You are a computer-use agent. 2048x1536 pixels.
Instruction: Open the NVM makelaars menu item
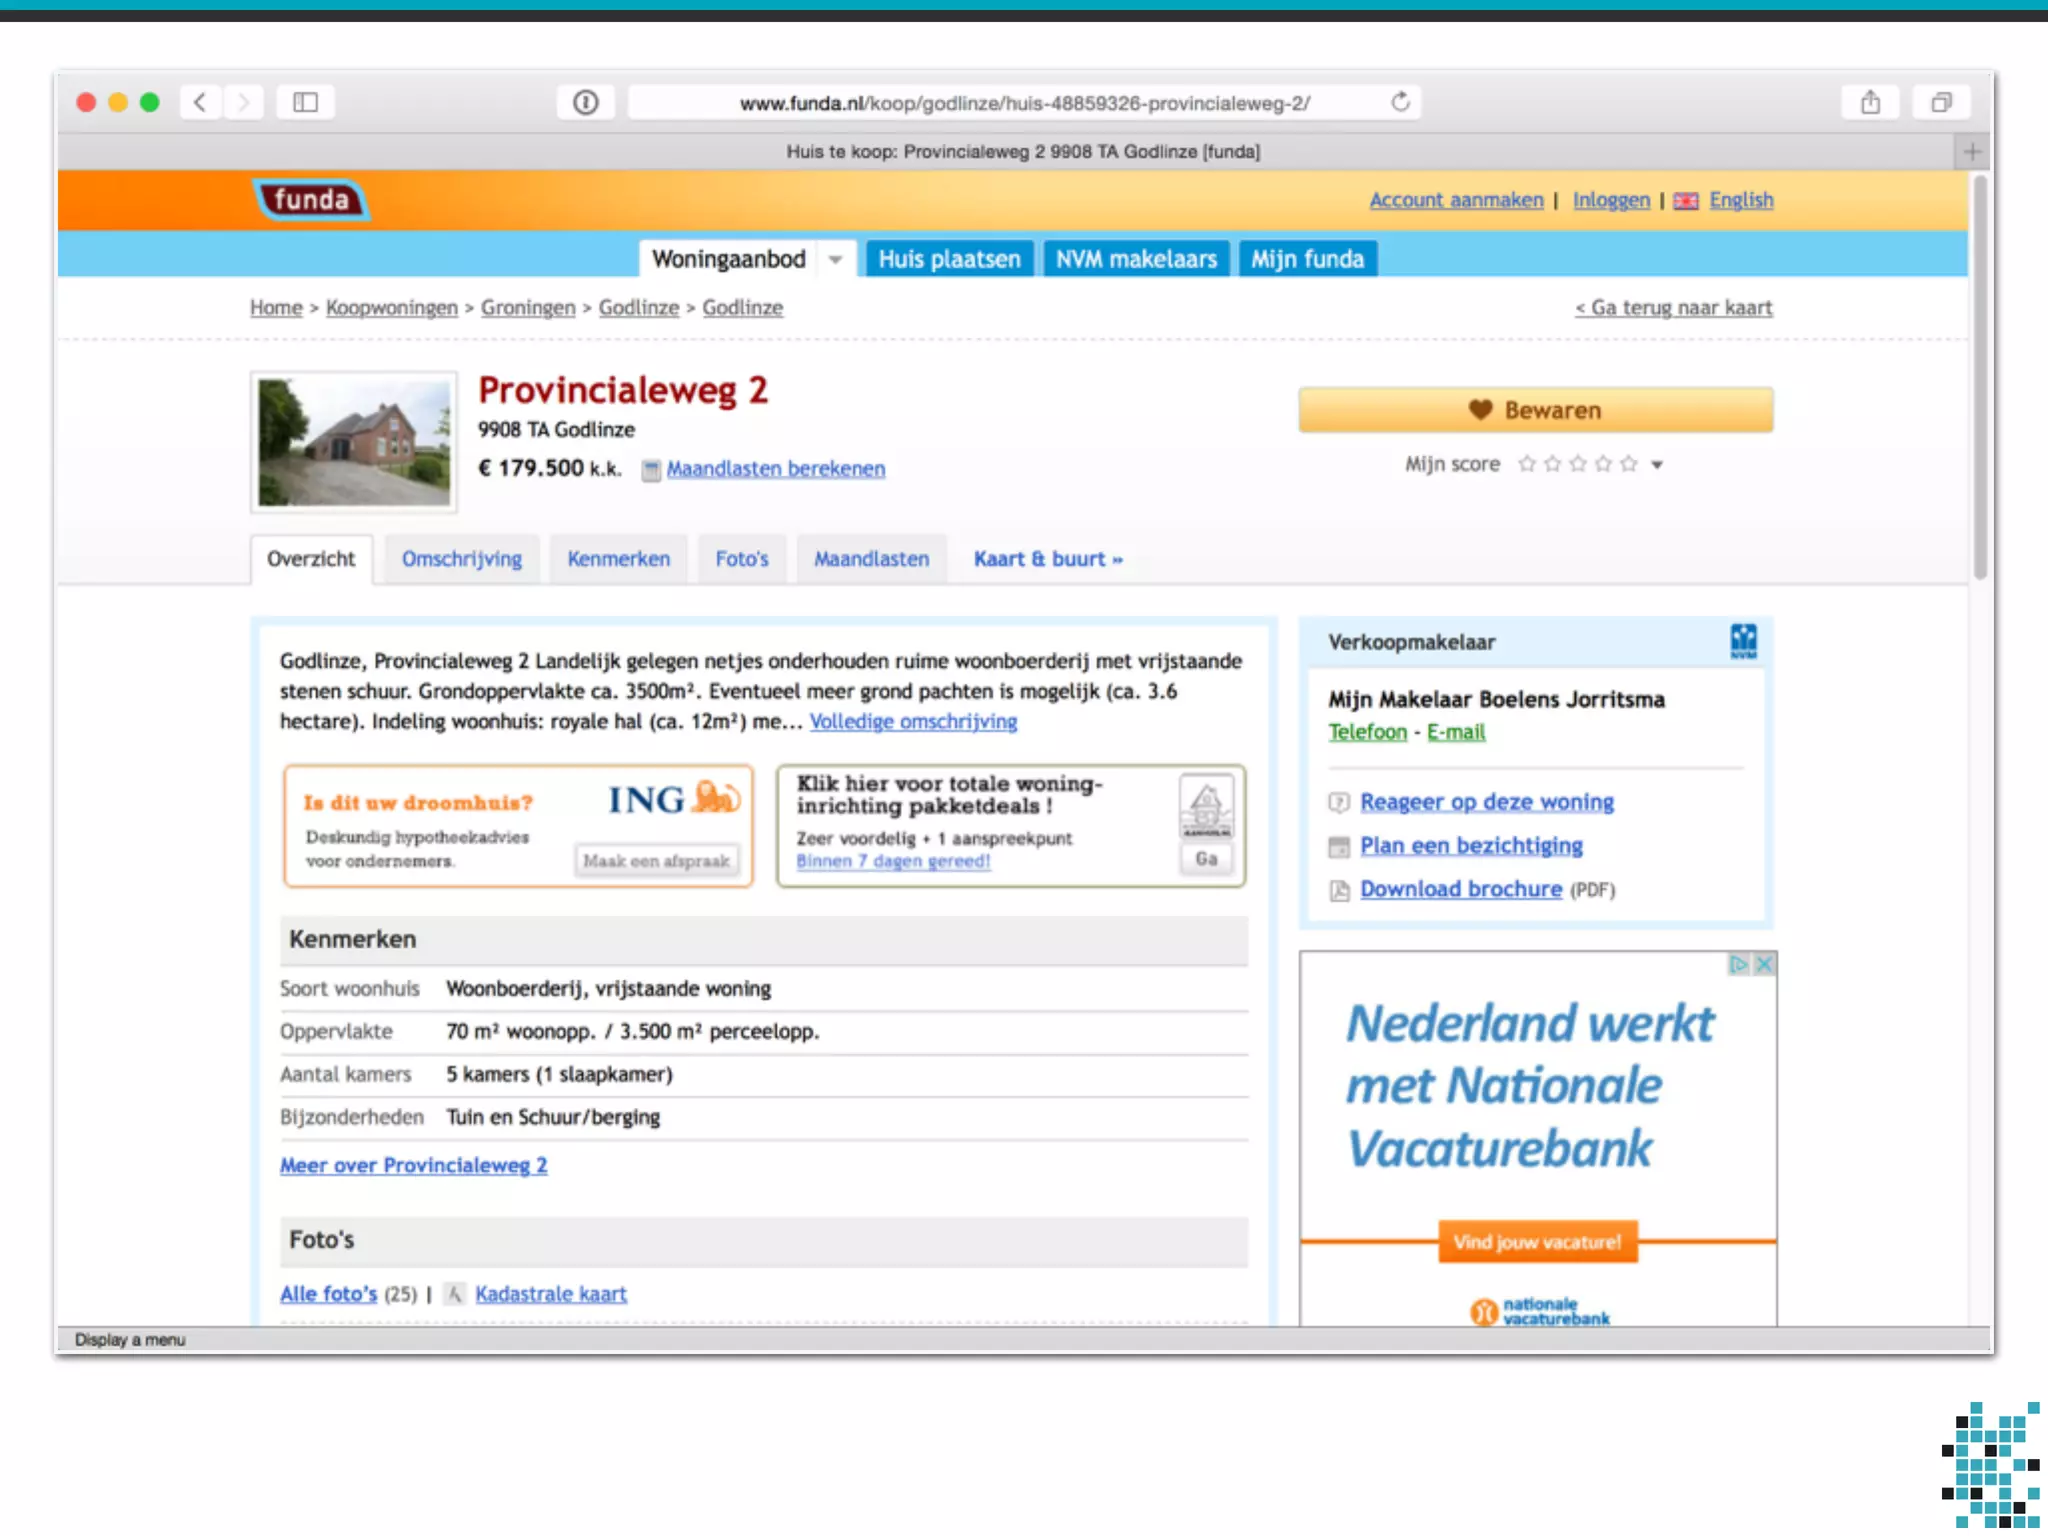pyautogui.click(x=1136, y=260)
